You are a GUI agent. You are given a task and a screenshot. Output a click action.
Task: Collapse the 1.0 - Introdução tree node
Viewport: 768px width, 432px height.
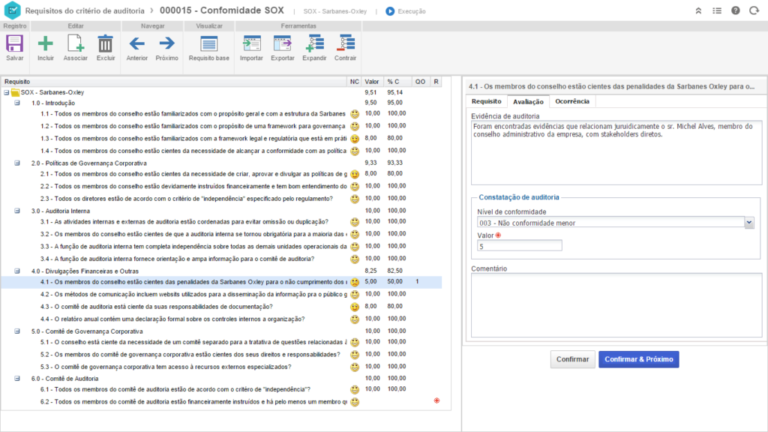click(17, 103)
